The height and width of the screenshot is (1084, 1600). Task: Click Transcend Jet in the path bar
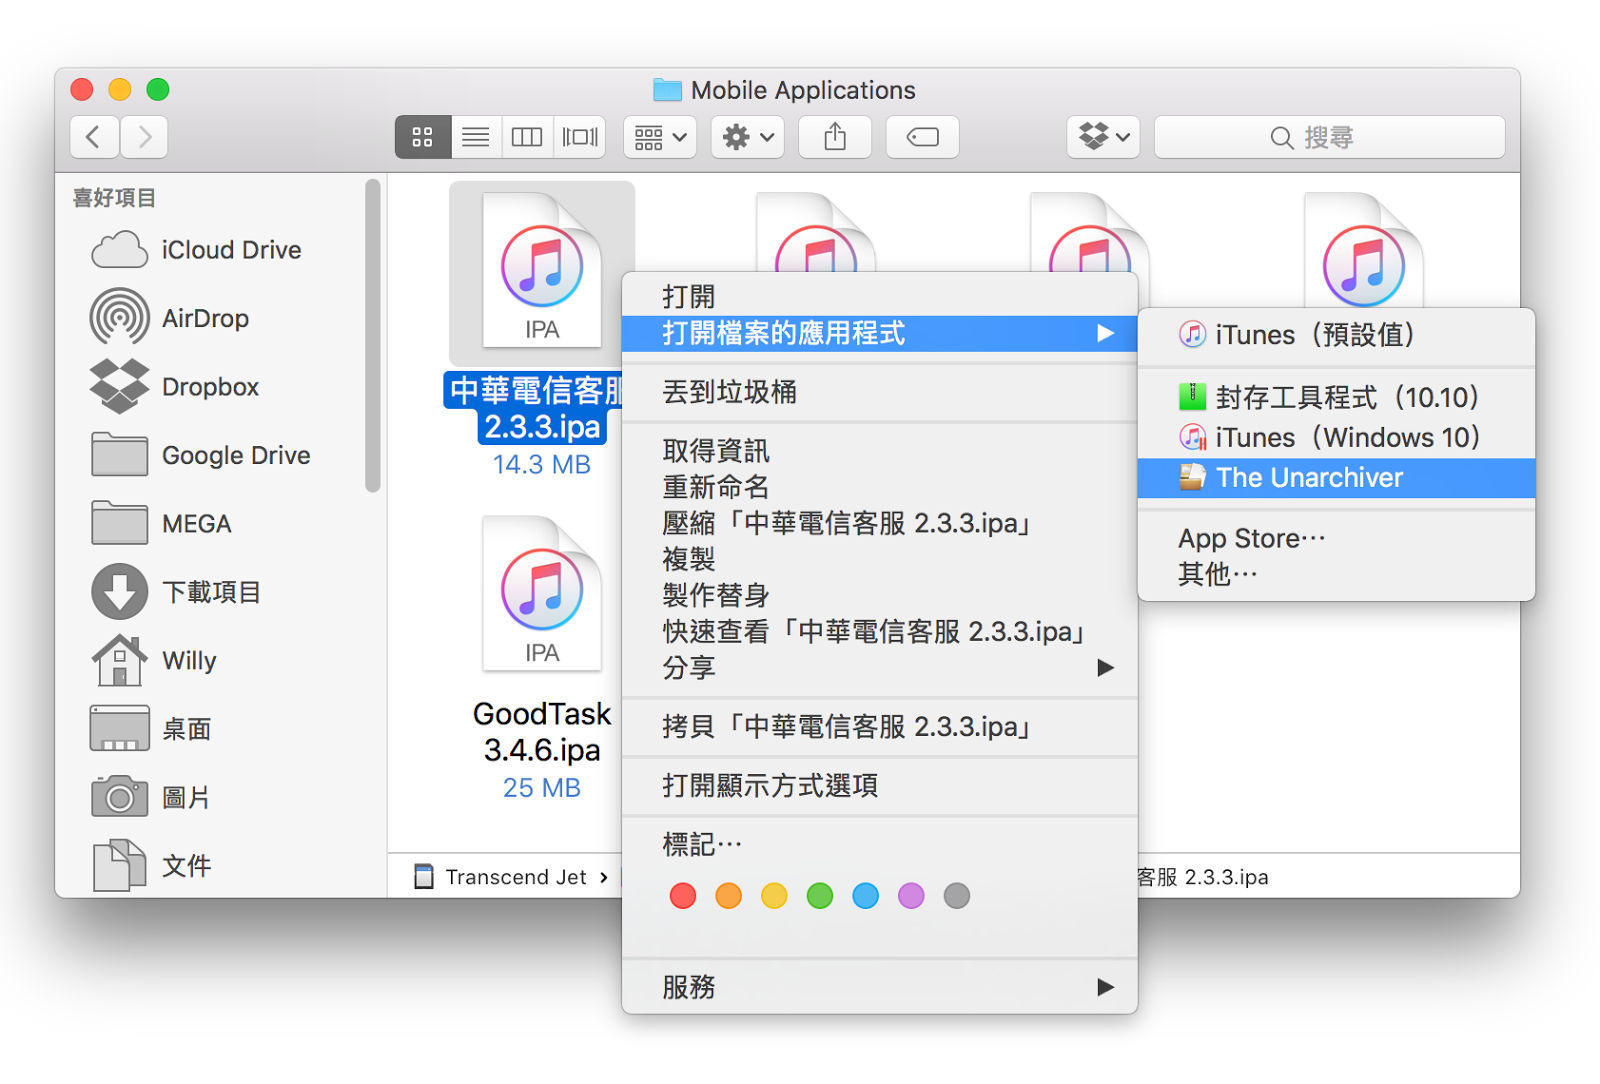click(501, 877)
